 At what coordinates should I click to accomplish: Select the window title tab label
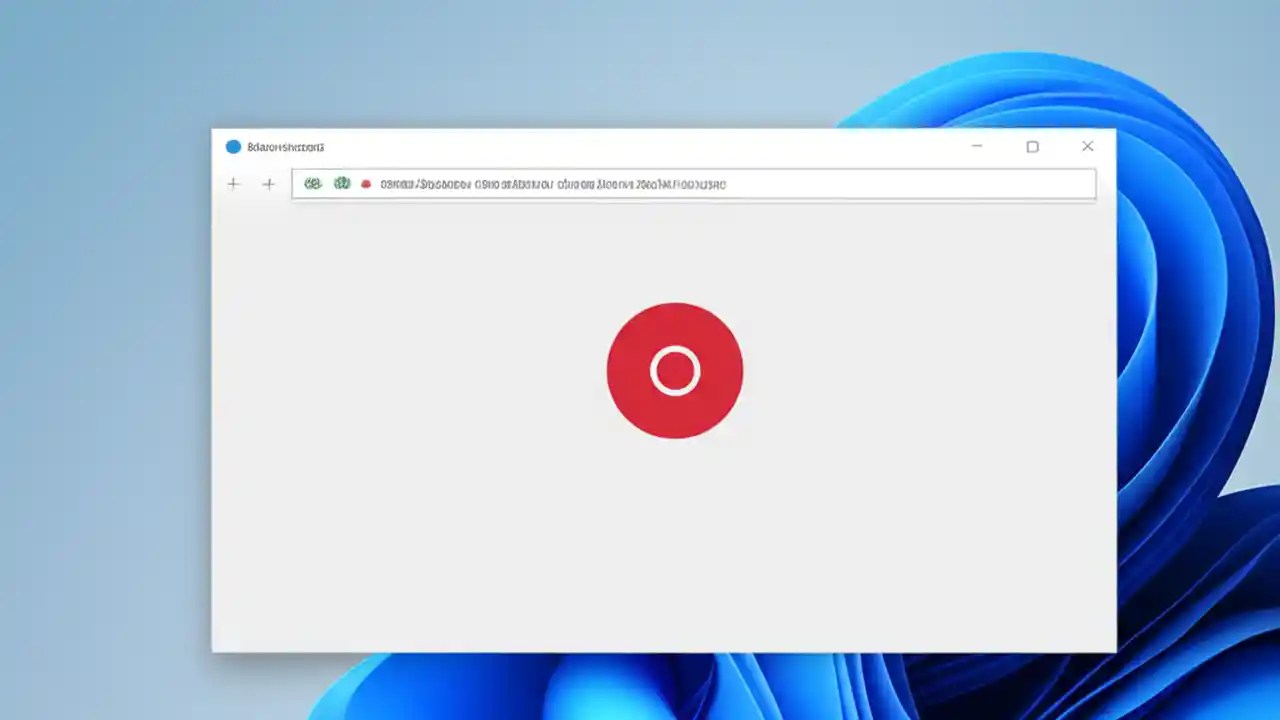point(285,146)
